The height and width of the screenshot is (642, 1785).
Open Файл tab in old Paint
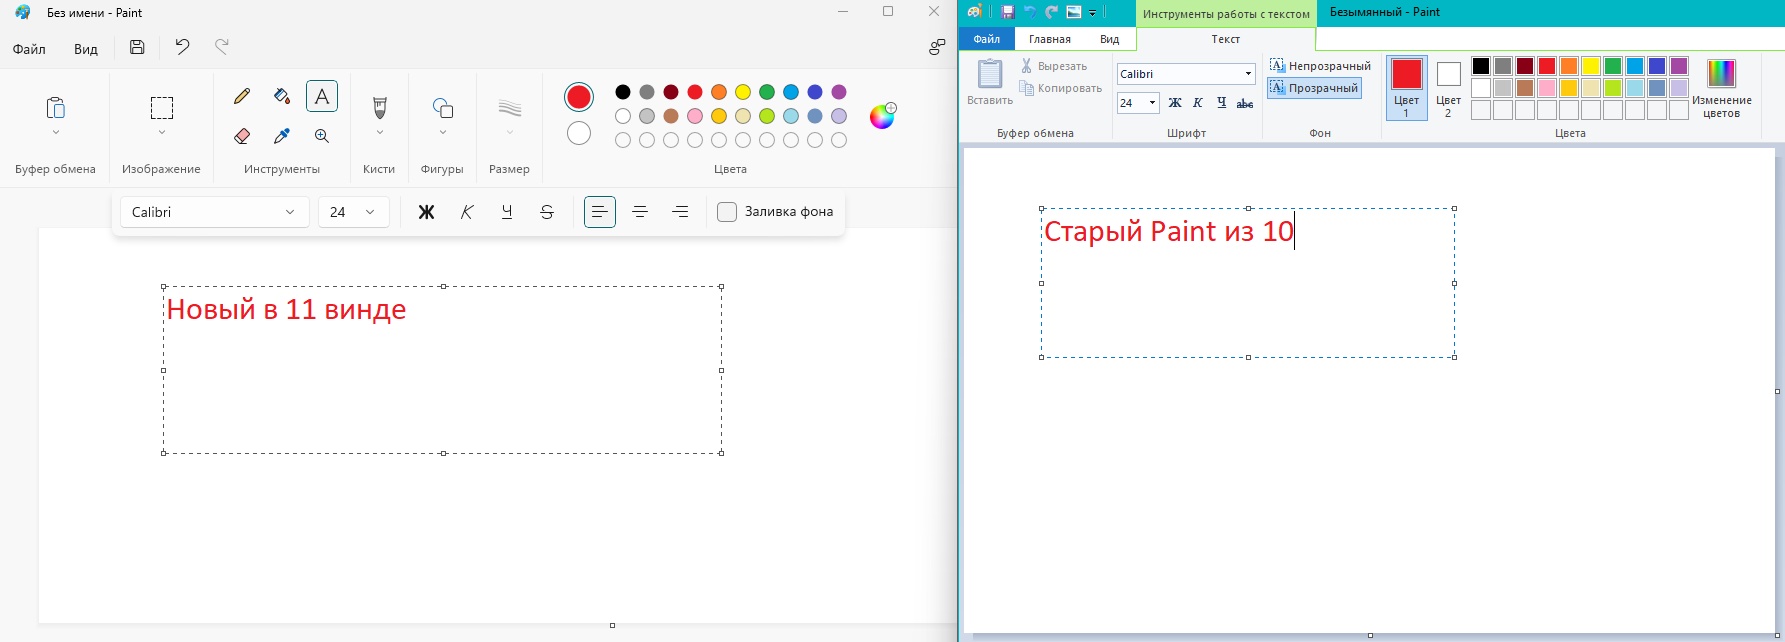987,39
